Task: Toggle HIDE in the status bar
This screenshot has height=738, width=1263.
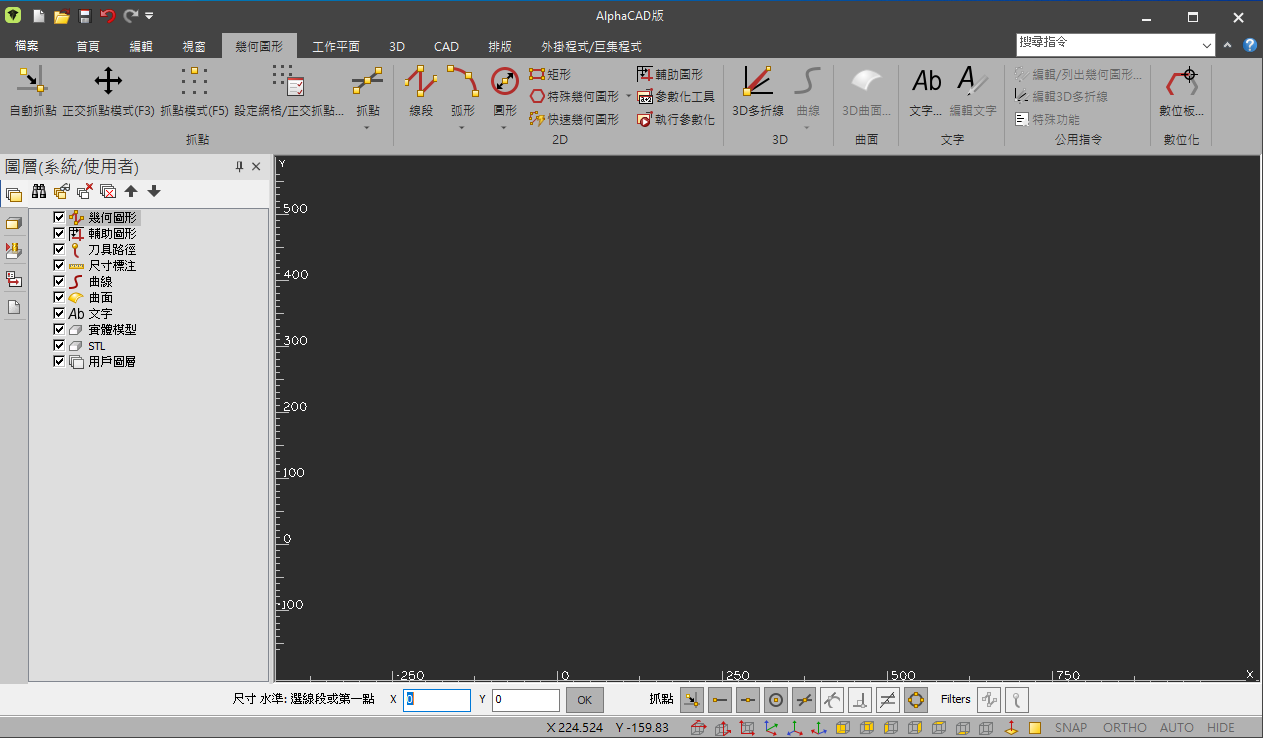Action: coord(1221,728)
